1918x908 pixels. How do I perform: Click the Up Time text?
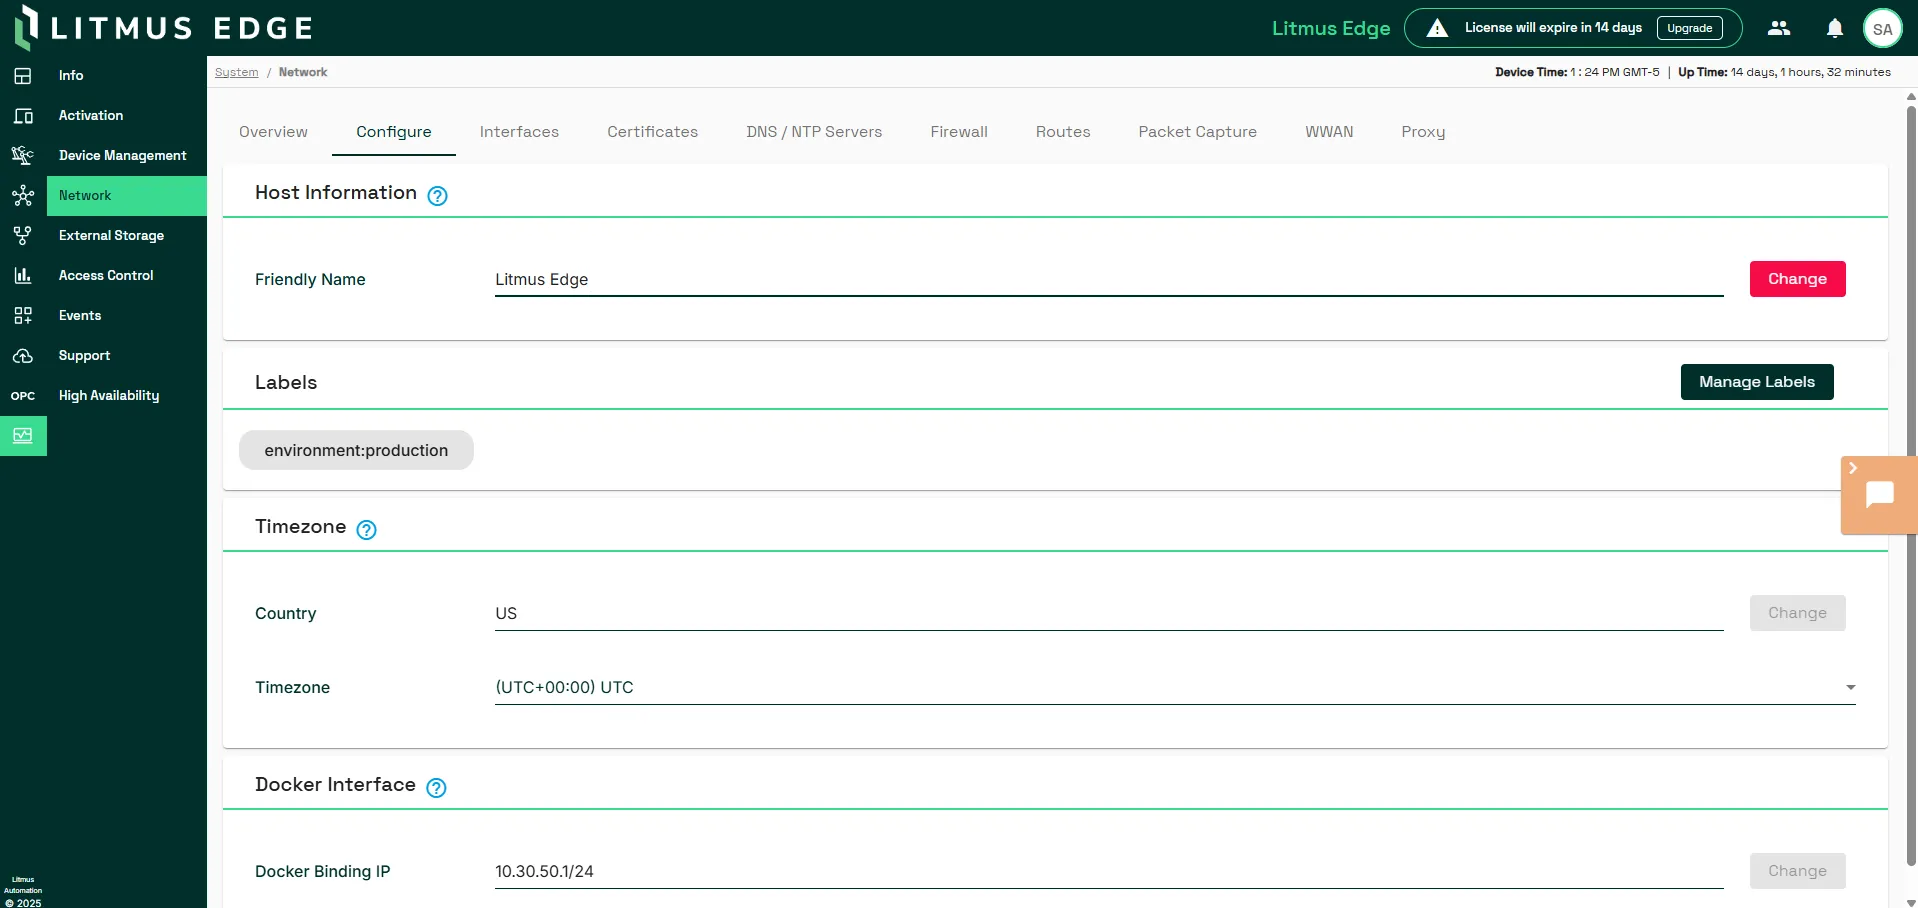tap(1784, 72)
